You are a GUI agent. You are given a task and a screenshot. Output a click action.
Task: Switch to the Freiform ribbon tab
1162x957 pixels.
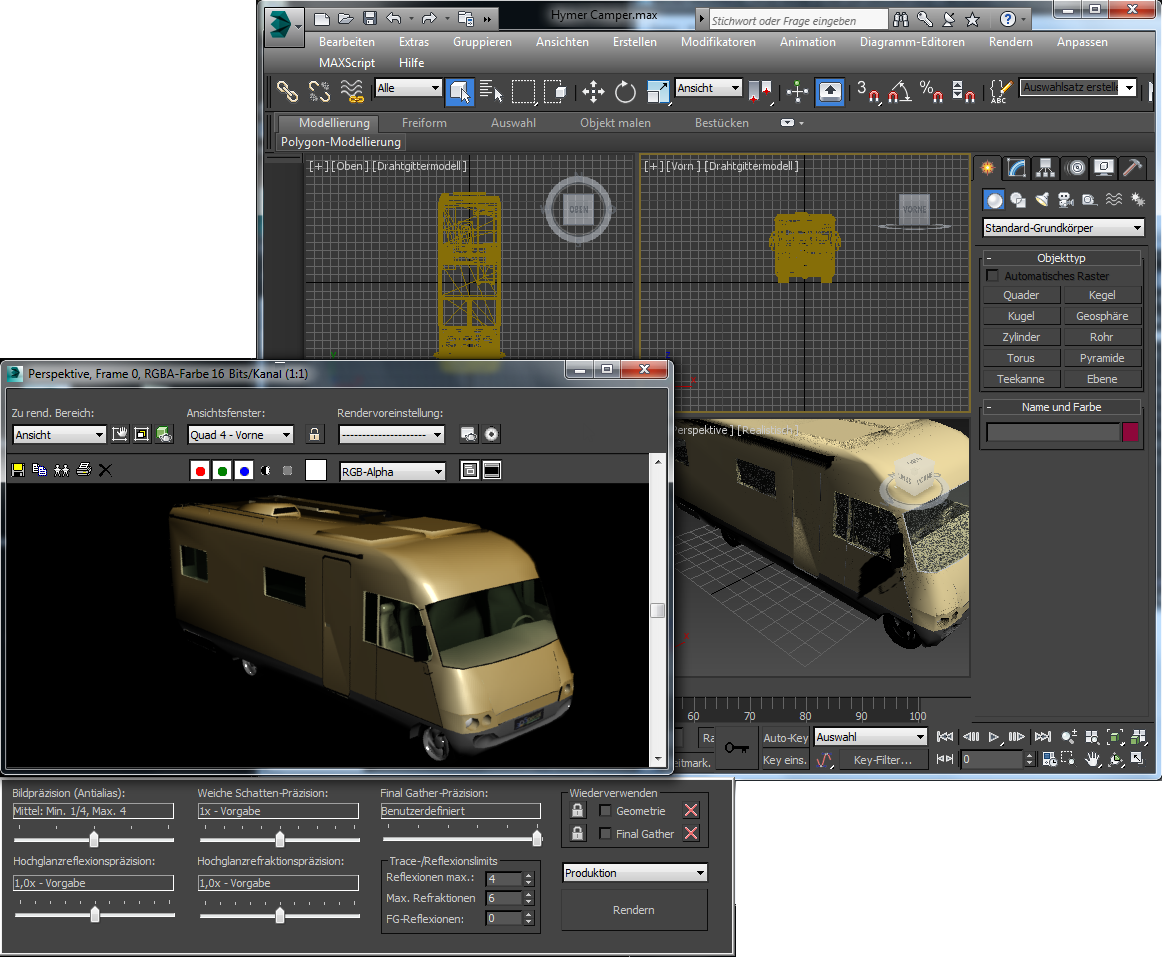point(424,123)
